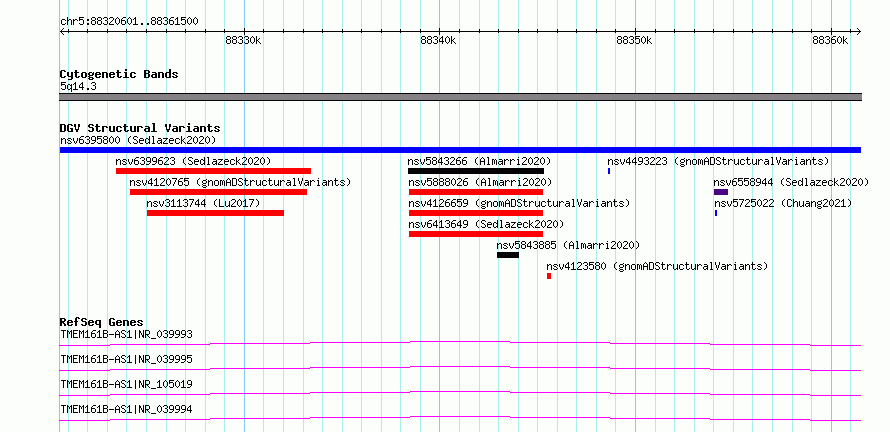Open the nsv4493223 gnomAD variant label

coord(718,161)
